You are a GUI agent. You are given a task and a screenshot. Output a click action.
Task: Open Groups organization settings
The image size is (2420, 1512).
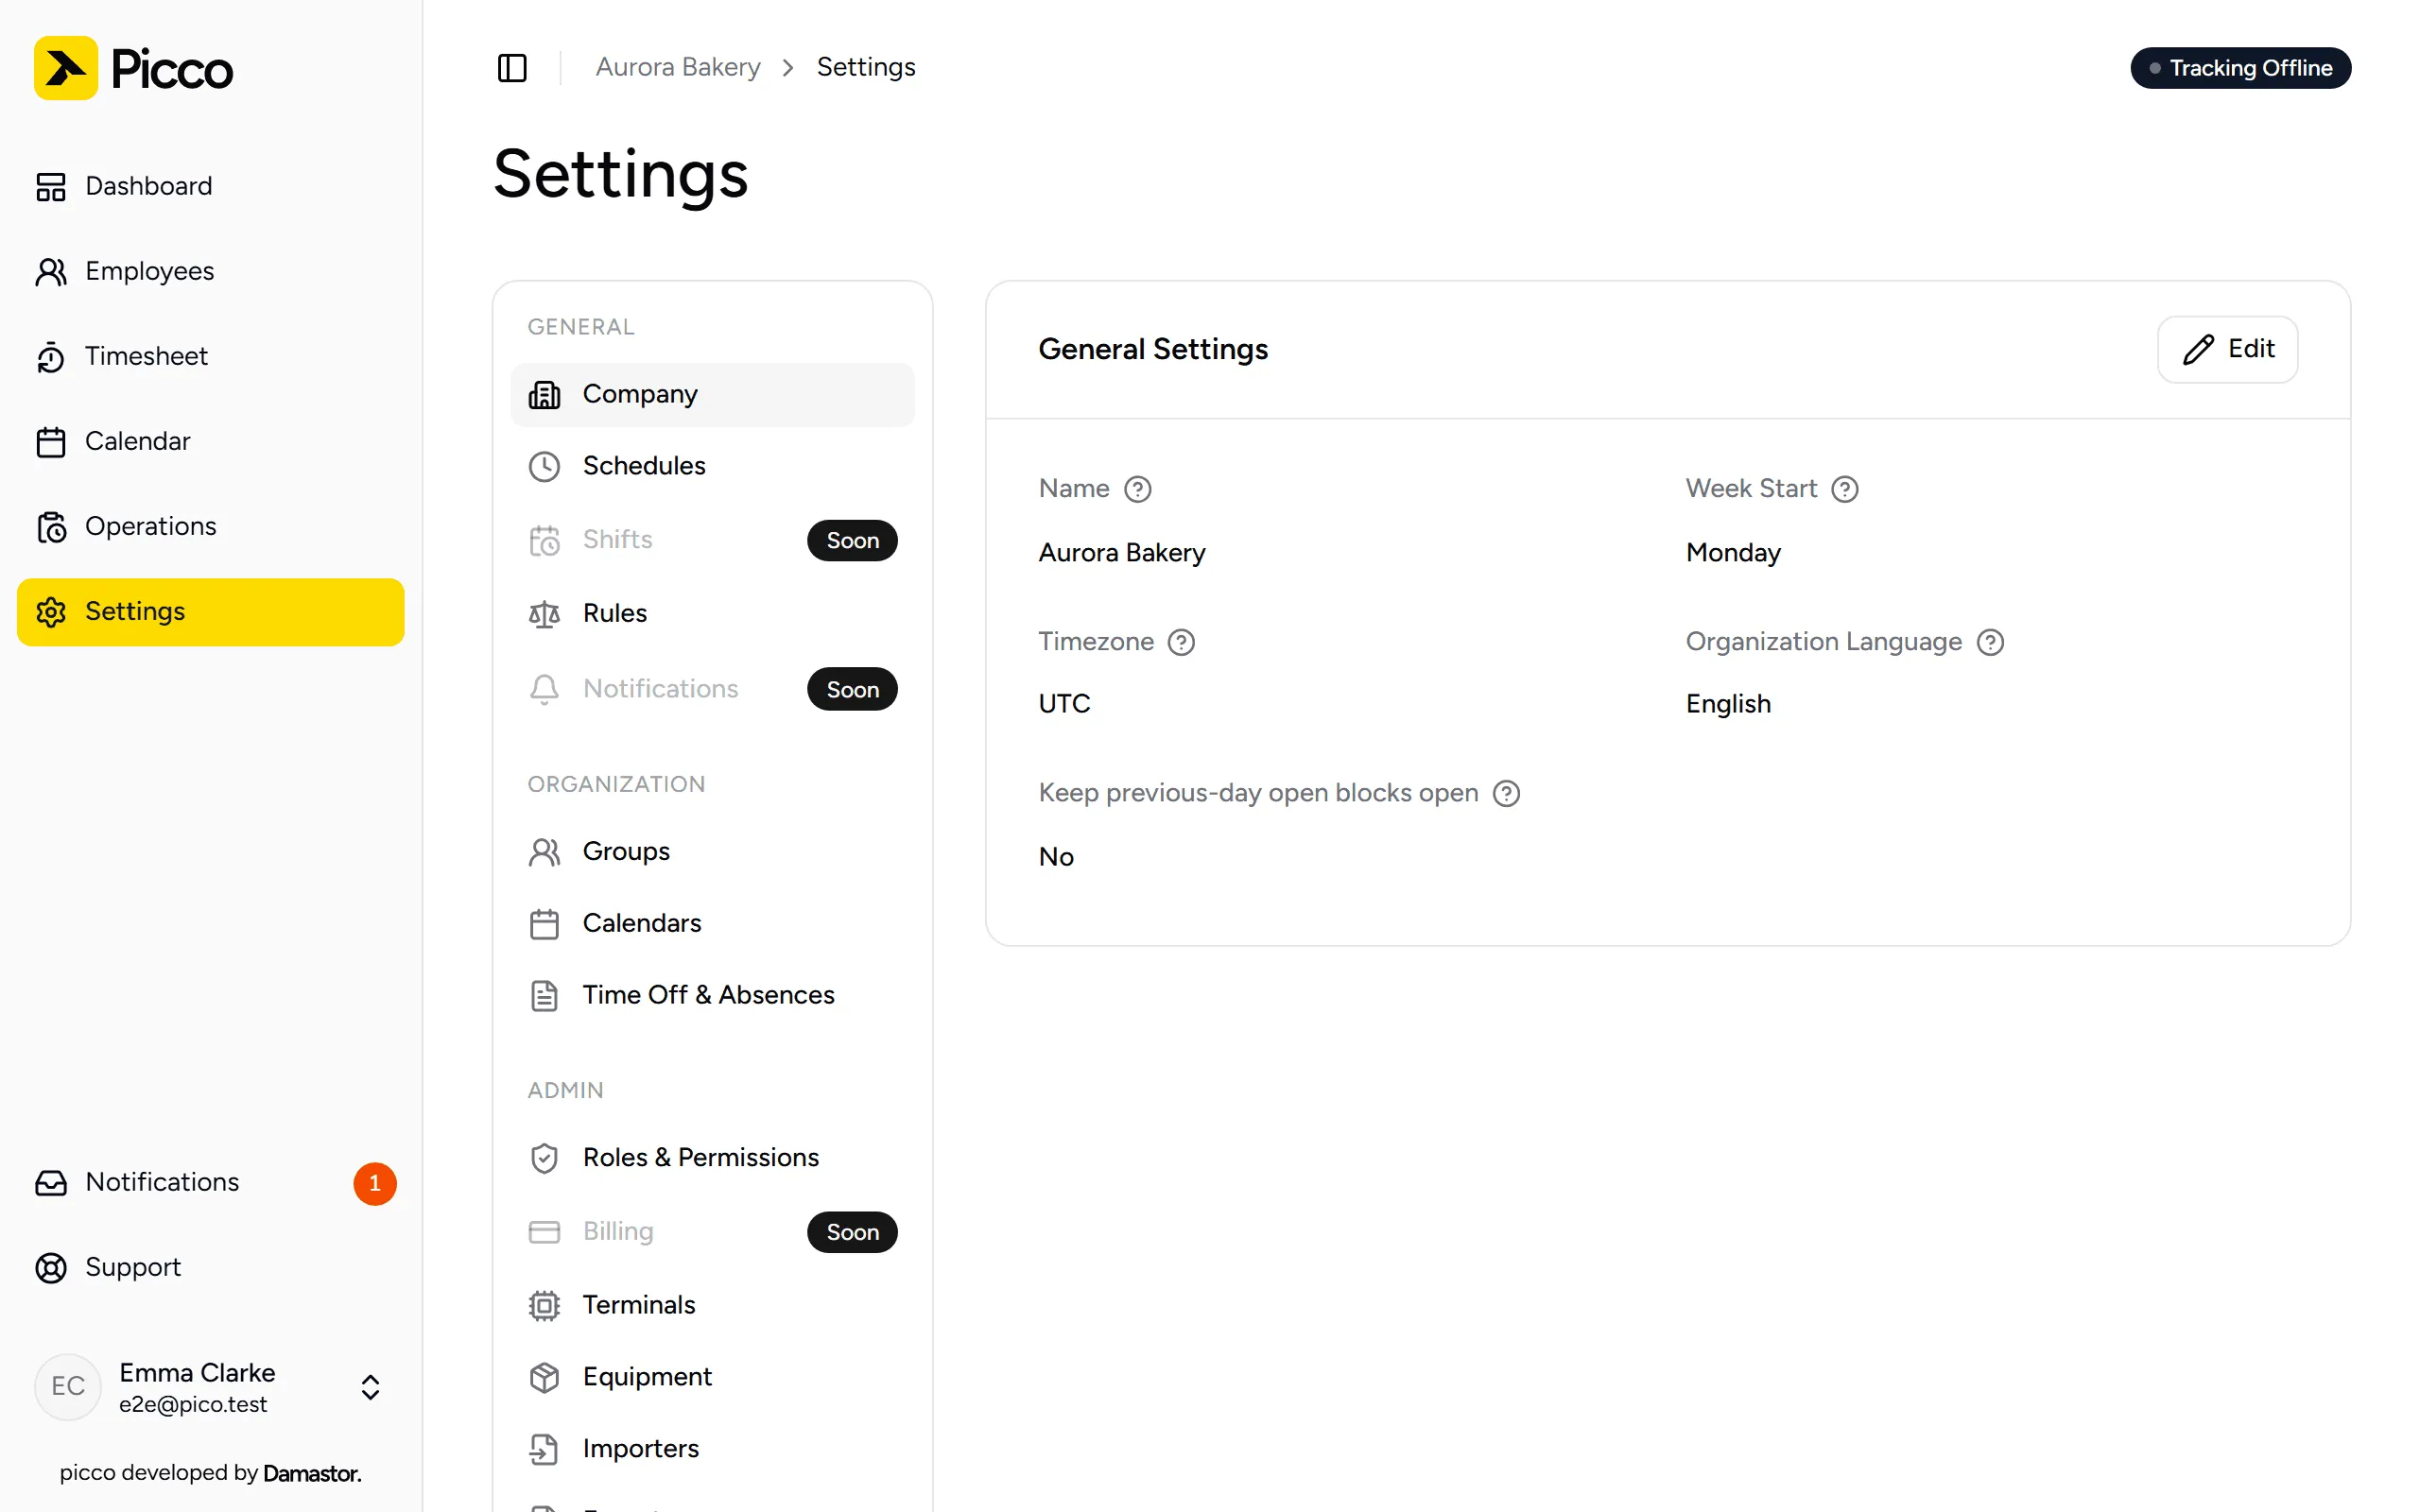pyautogui.click(x=712, y=851)
